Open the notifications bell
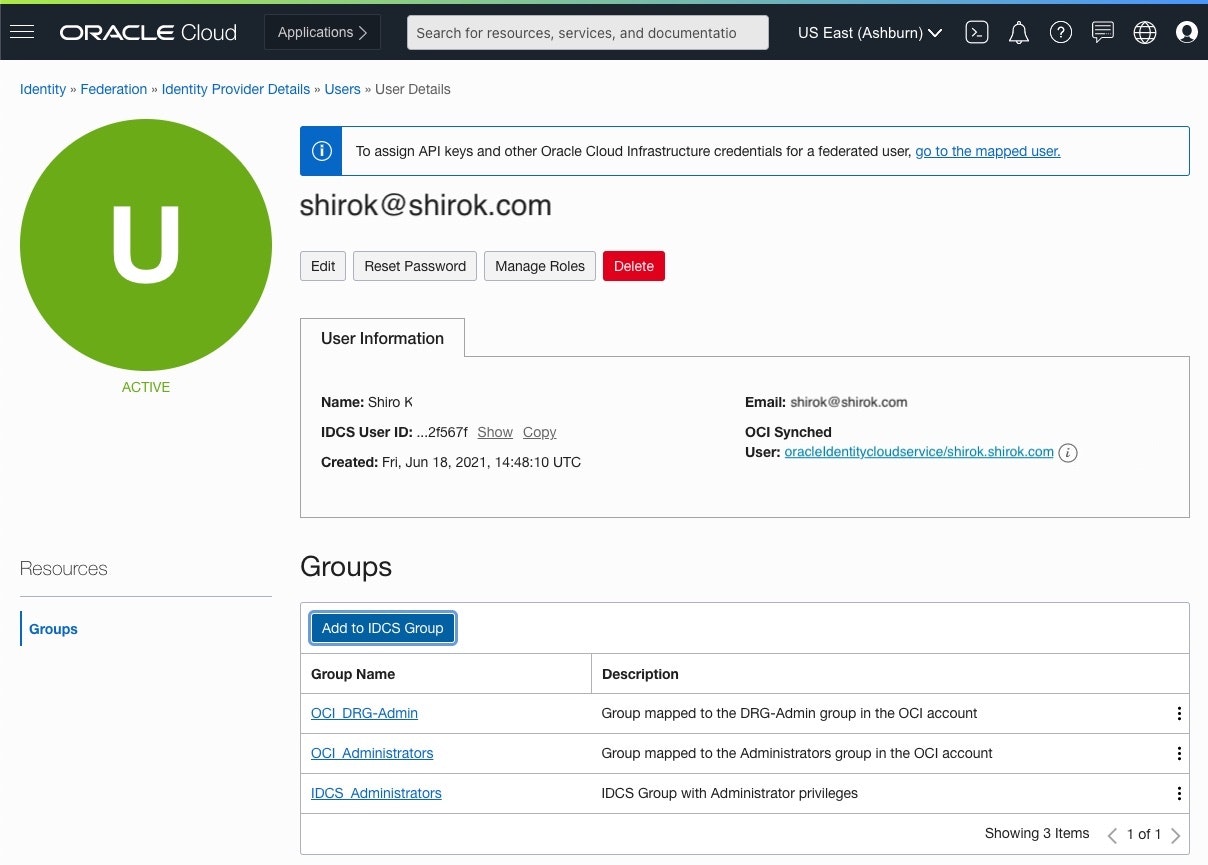 (x=1019, y=33)
